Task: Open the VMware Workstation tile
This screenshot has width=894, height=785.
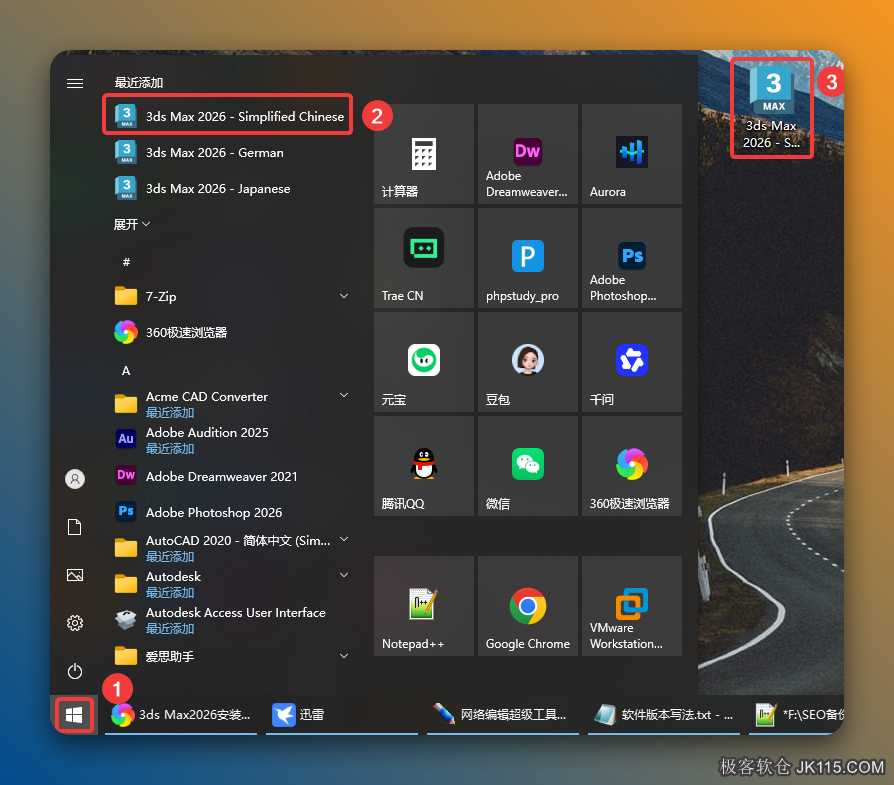Action: click(x=632, y=606)
